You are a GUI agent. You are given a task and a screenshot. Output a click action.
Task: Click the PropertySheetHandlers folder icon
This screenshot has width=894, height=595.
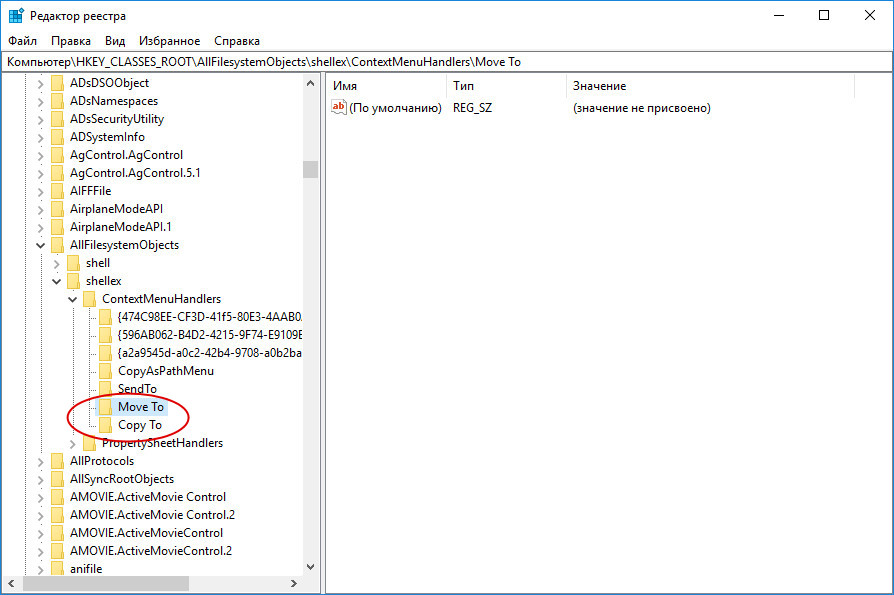(90, 443)
